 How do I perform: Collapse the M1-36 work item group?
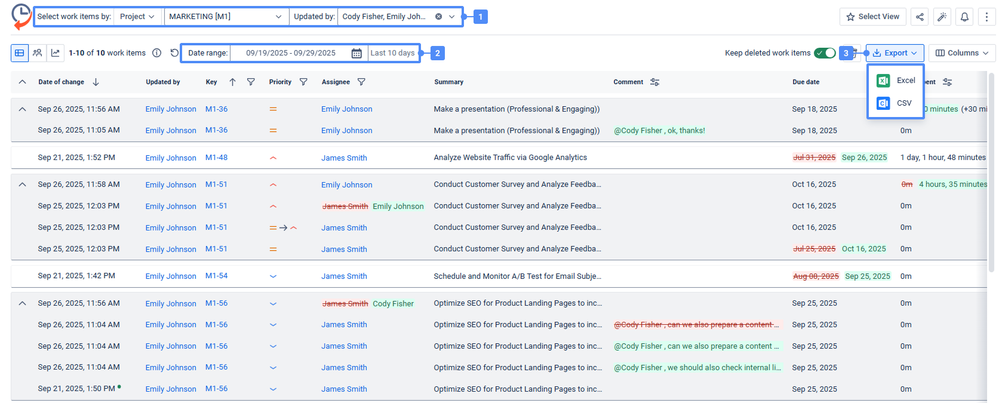tap(22, 109)
